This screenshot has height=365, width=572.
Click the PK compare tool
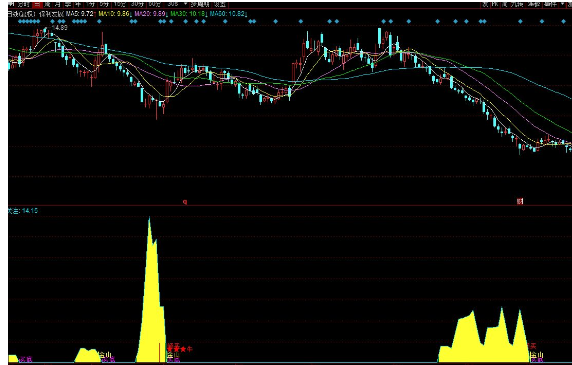pos(495,4)
